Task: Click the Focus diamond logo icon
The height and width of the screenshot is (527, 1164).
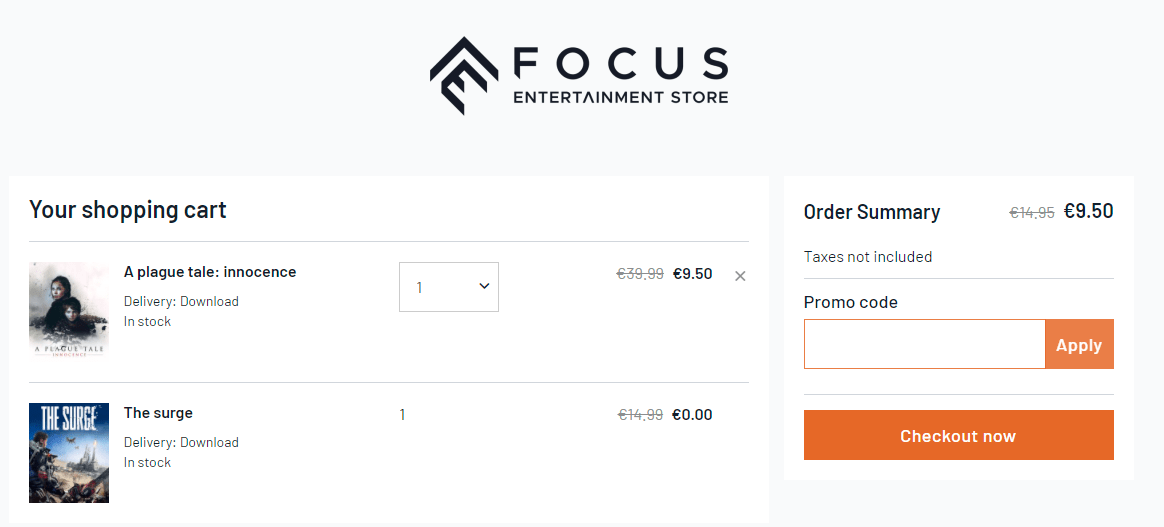Action: (464, 76)
